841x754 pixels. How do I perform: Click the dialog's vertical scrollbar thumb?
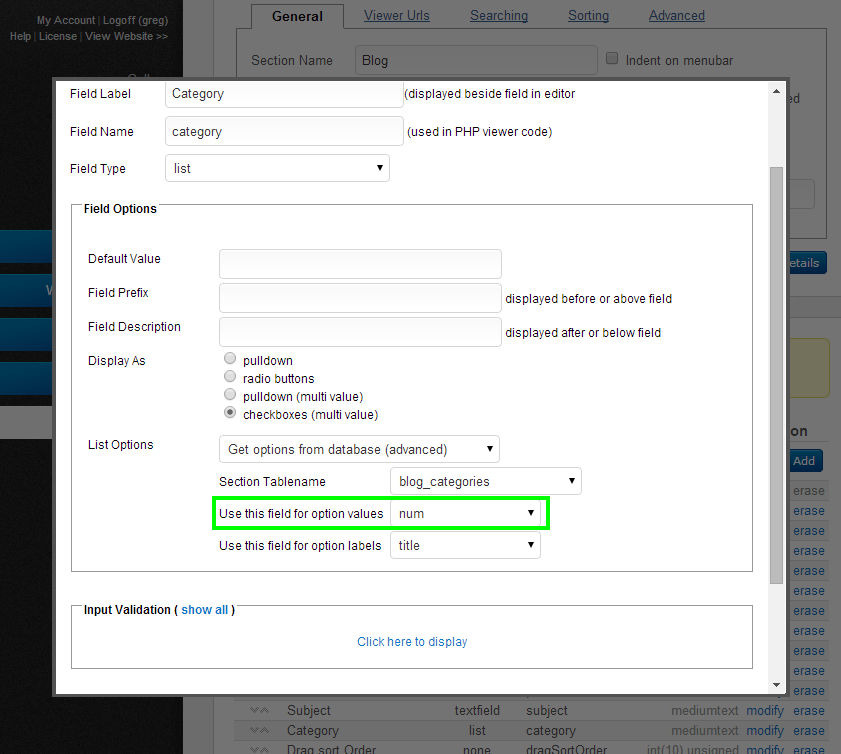[x=776, y=375]
